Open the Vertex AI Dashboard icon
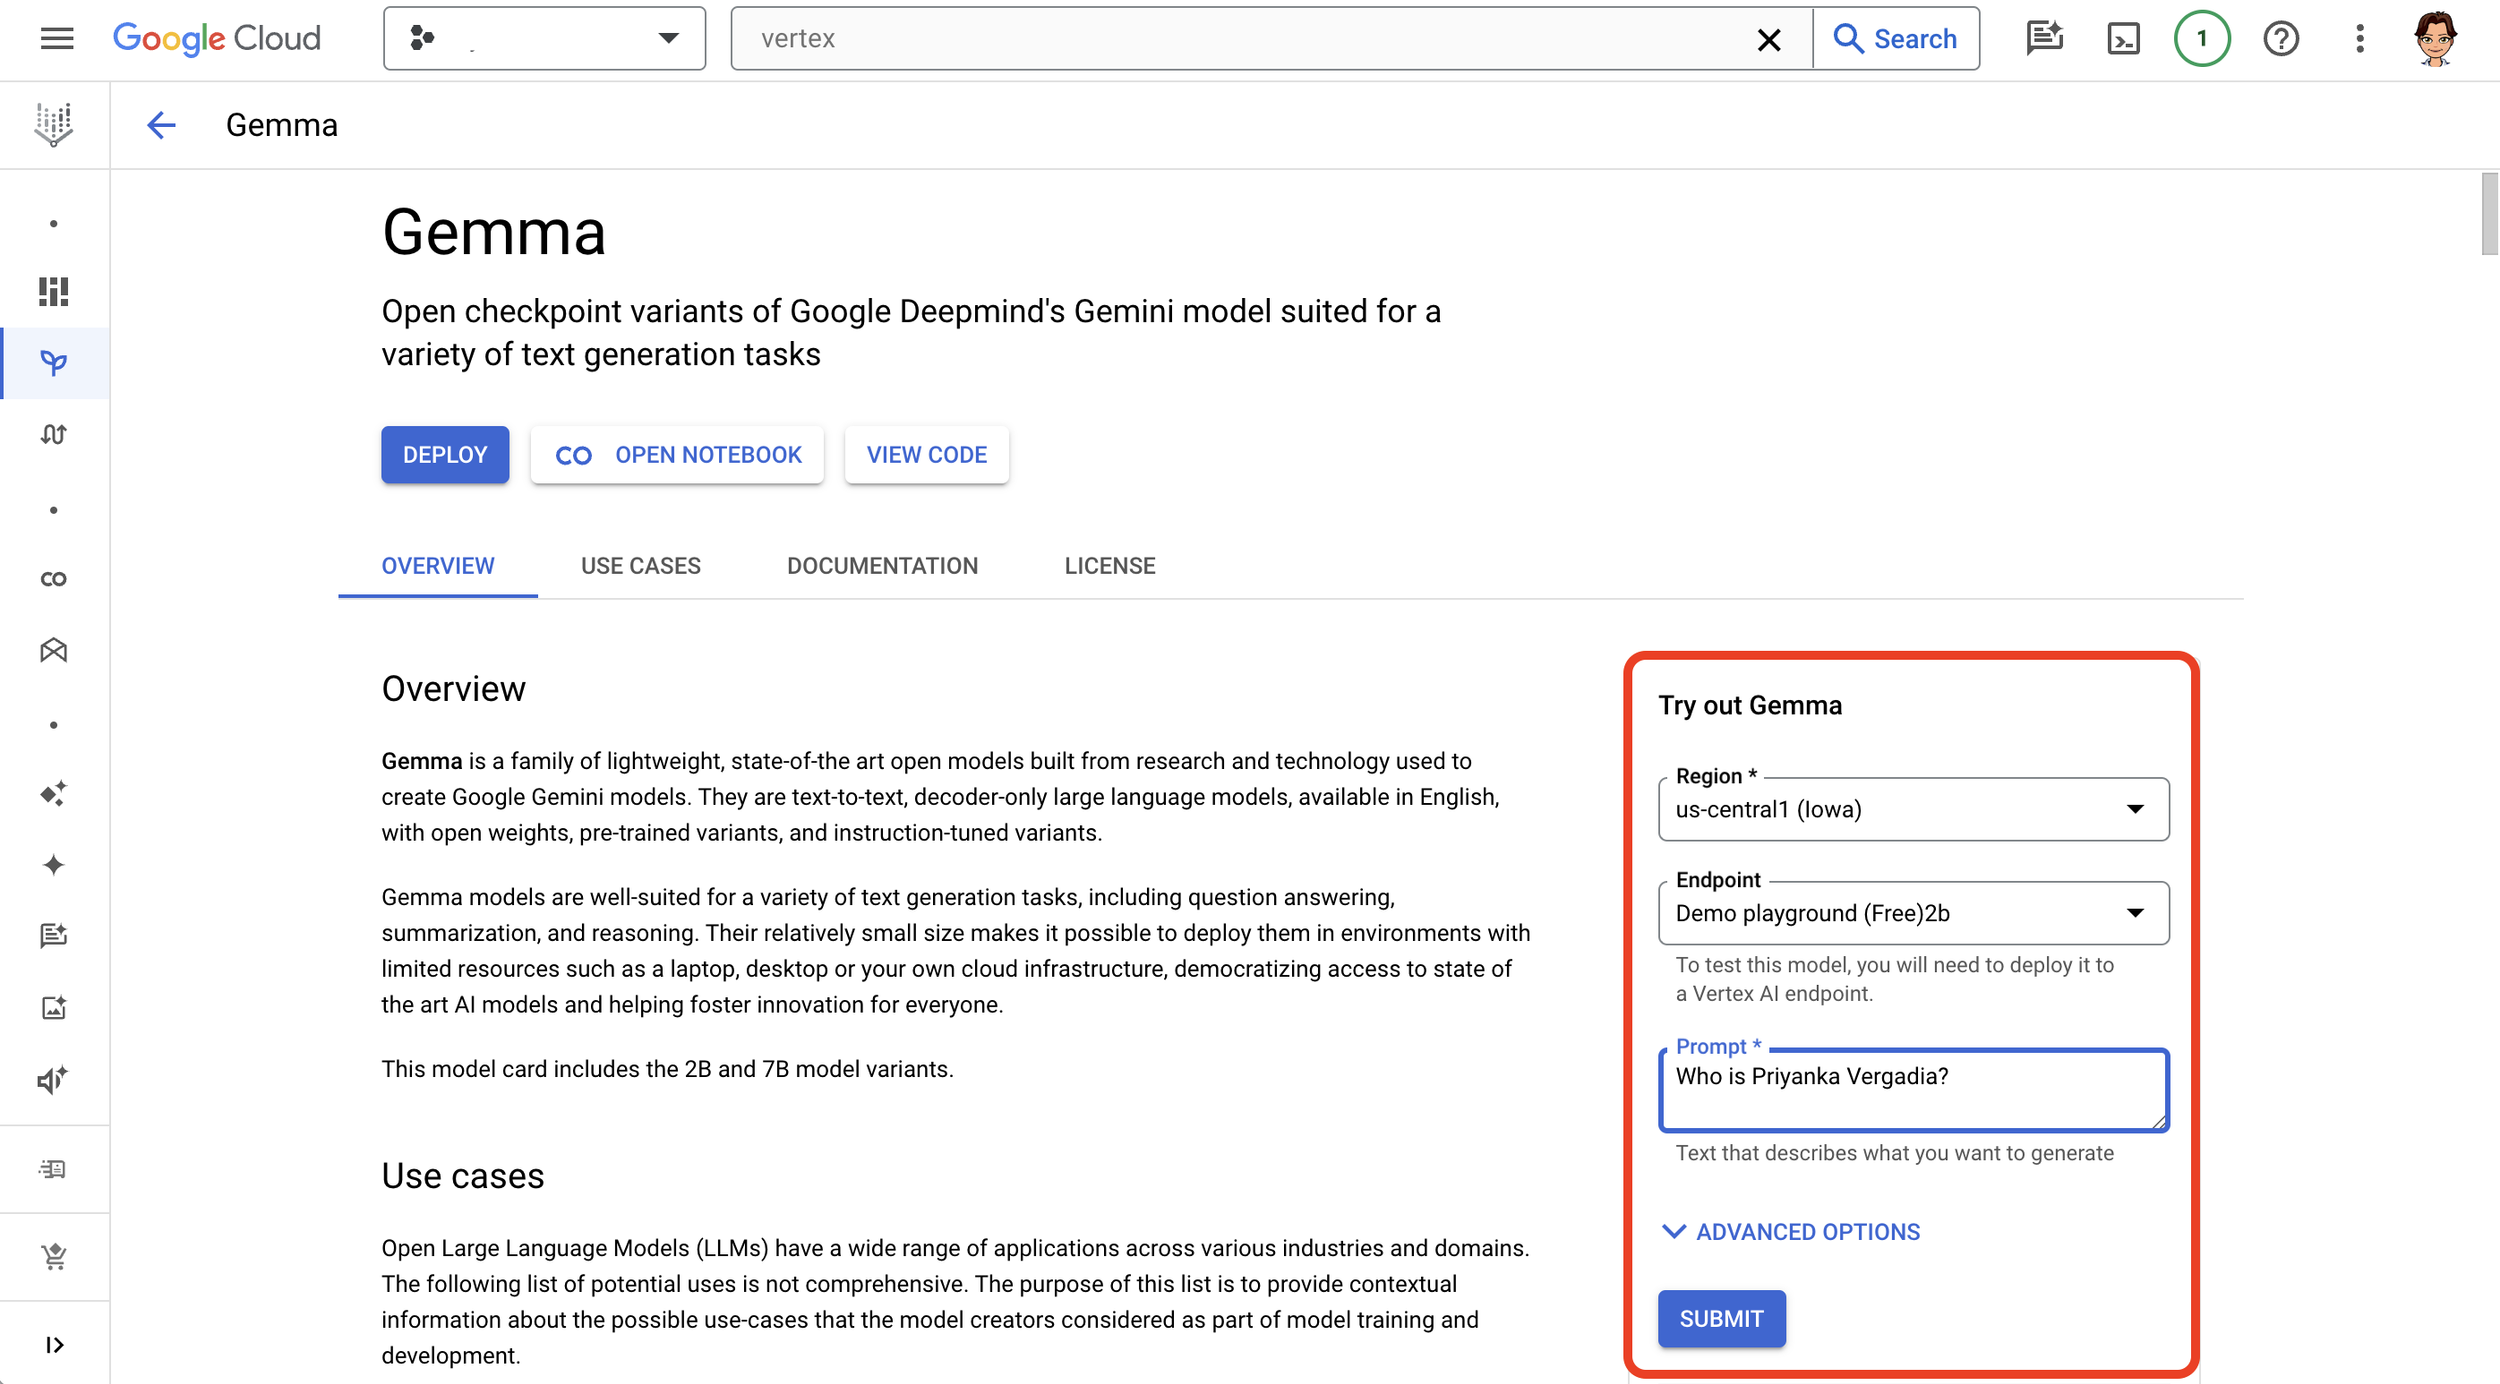Screen dimensions: 2500x1384 [x=54, y=291]
